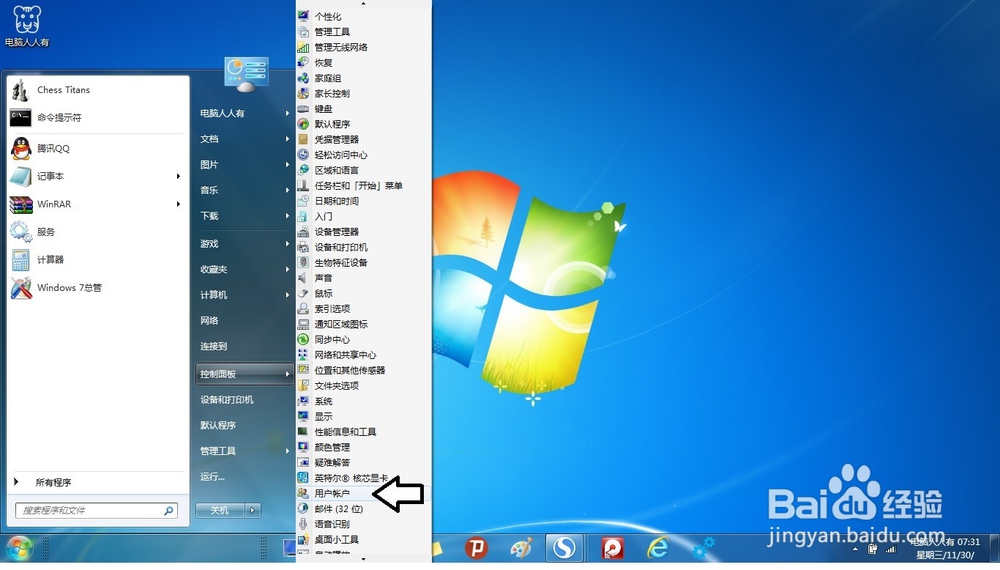Select 控制面板 in Start menu
The height and width of the screenshot is (570, 1000).
pyautogui.click(x=244, y=374)
